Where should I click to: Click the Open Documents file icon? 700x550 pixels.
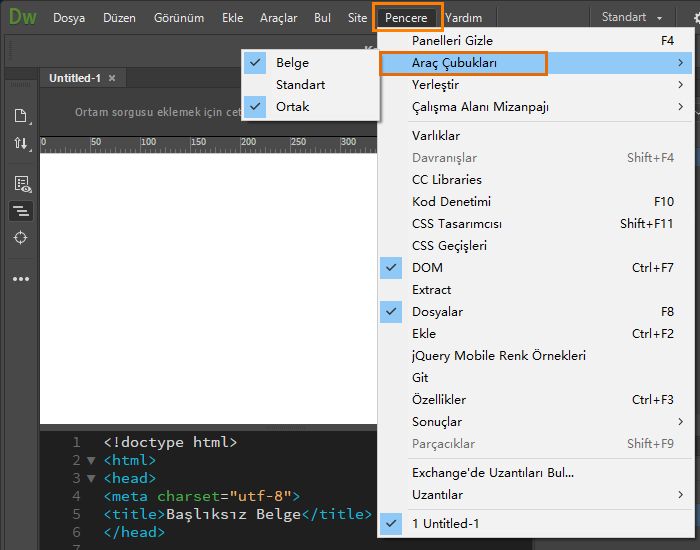[20, 115]
